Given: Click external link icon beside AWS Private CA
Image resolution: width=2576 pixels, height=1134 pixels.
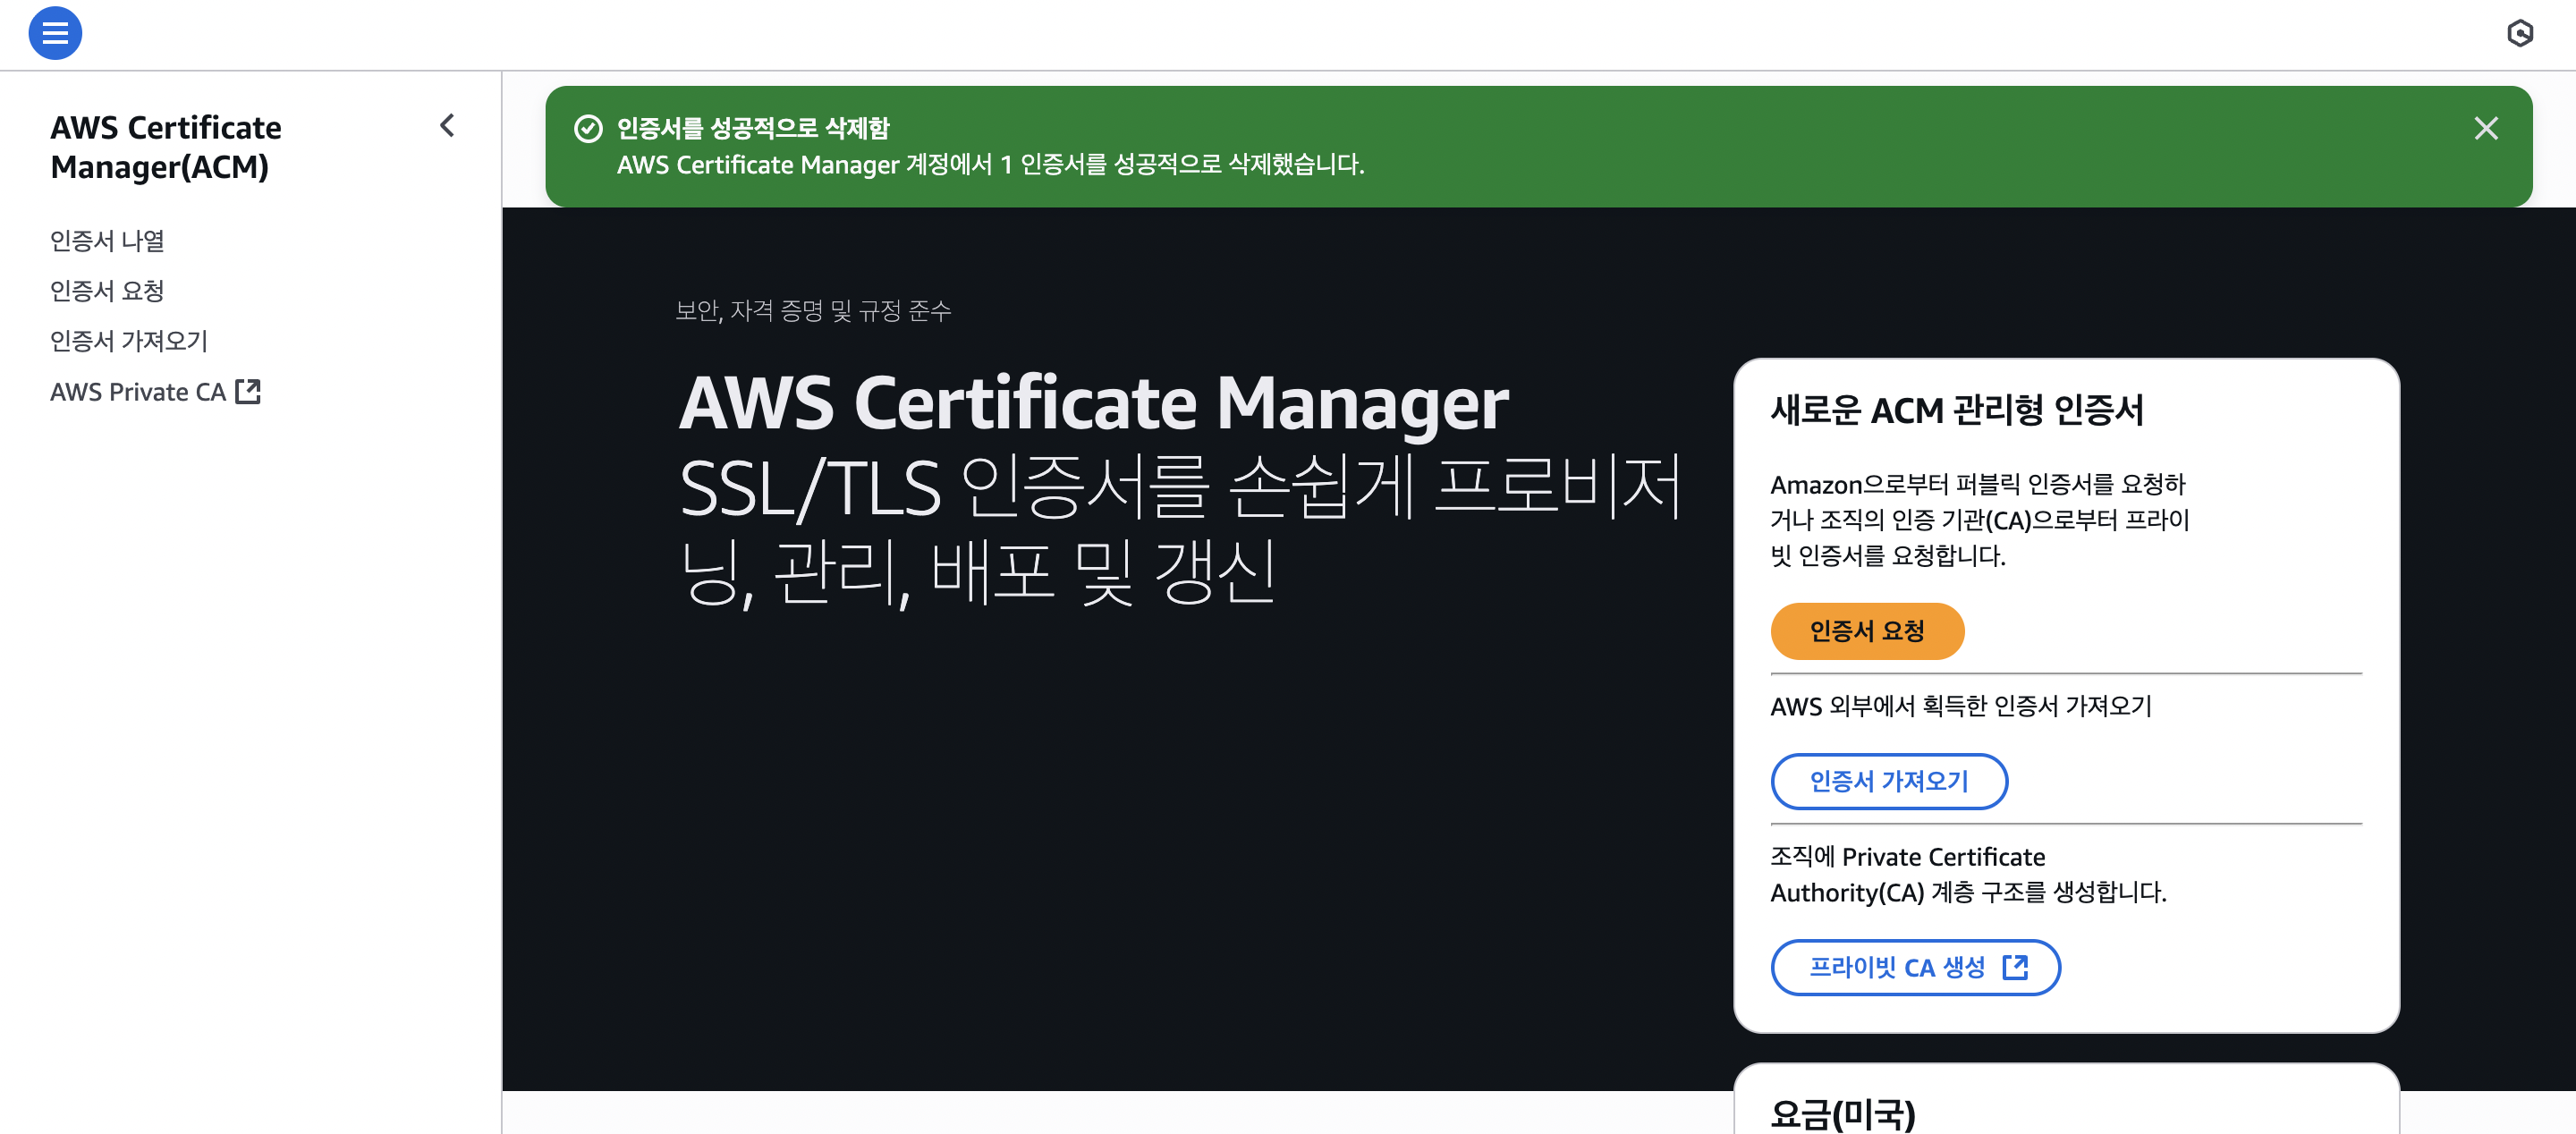Looking at the screenshot, I should point(248,391).
